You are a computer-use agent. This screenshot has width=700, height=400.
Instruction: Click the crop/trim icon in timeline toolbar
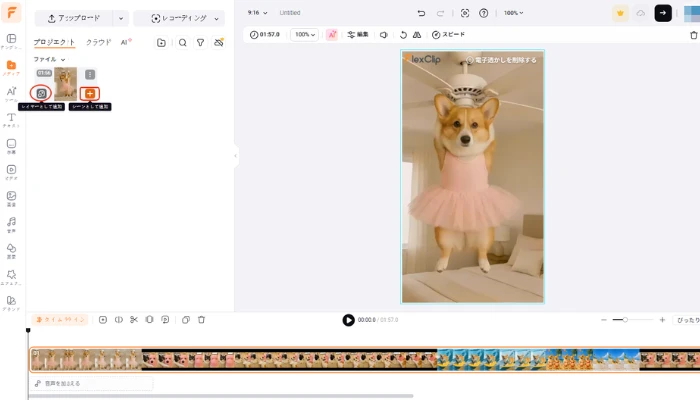click(150, 320)
